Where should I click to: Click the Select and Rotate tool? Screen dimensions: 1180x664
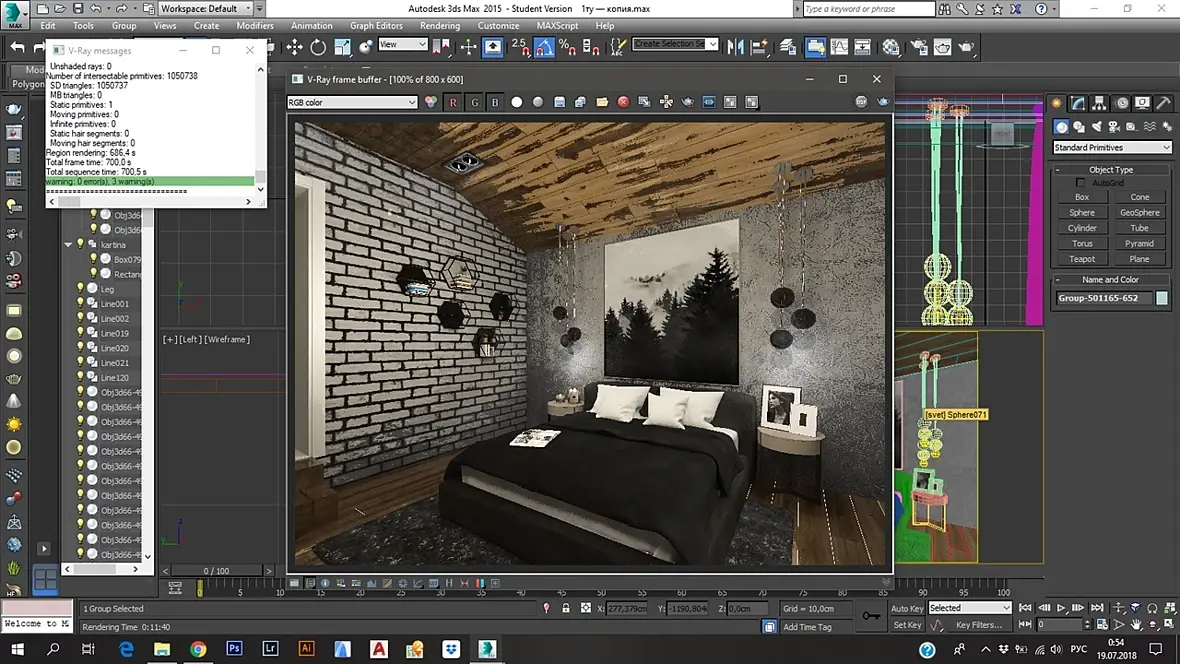318,47
